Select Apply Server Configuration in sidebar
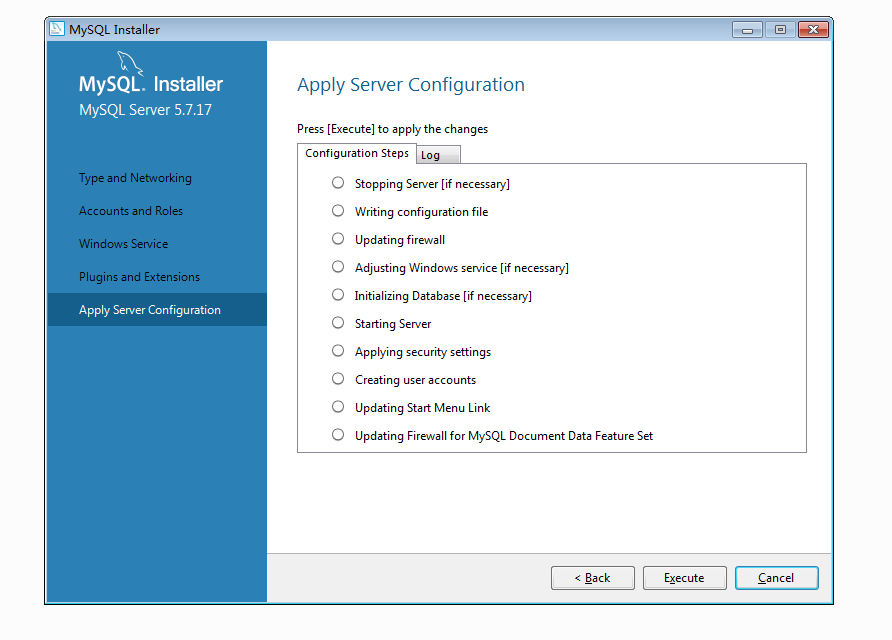 (x=157, y=309)
